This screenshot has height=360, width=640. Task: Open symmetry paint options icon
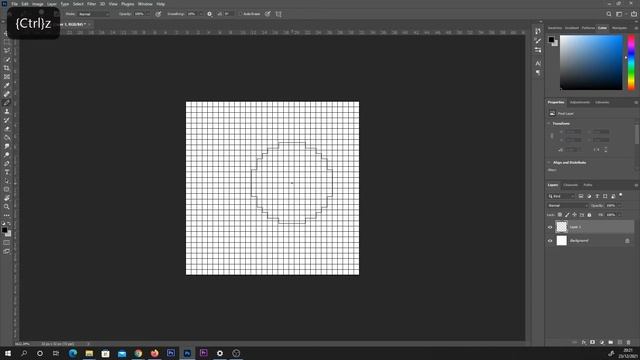[x=279, y=14]
